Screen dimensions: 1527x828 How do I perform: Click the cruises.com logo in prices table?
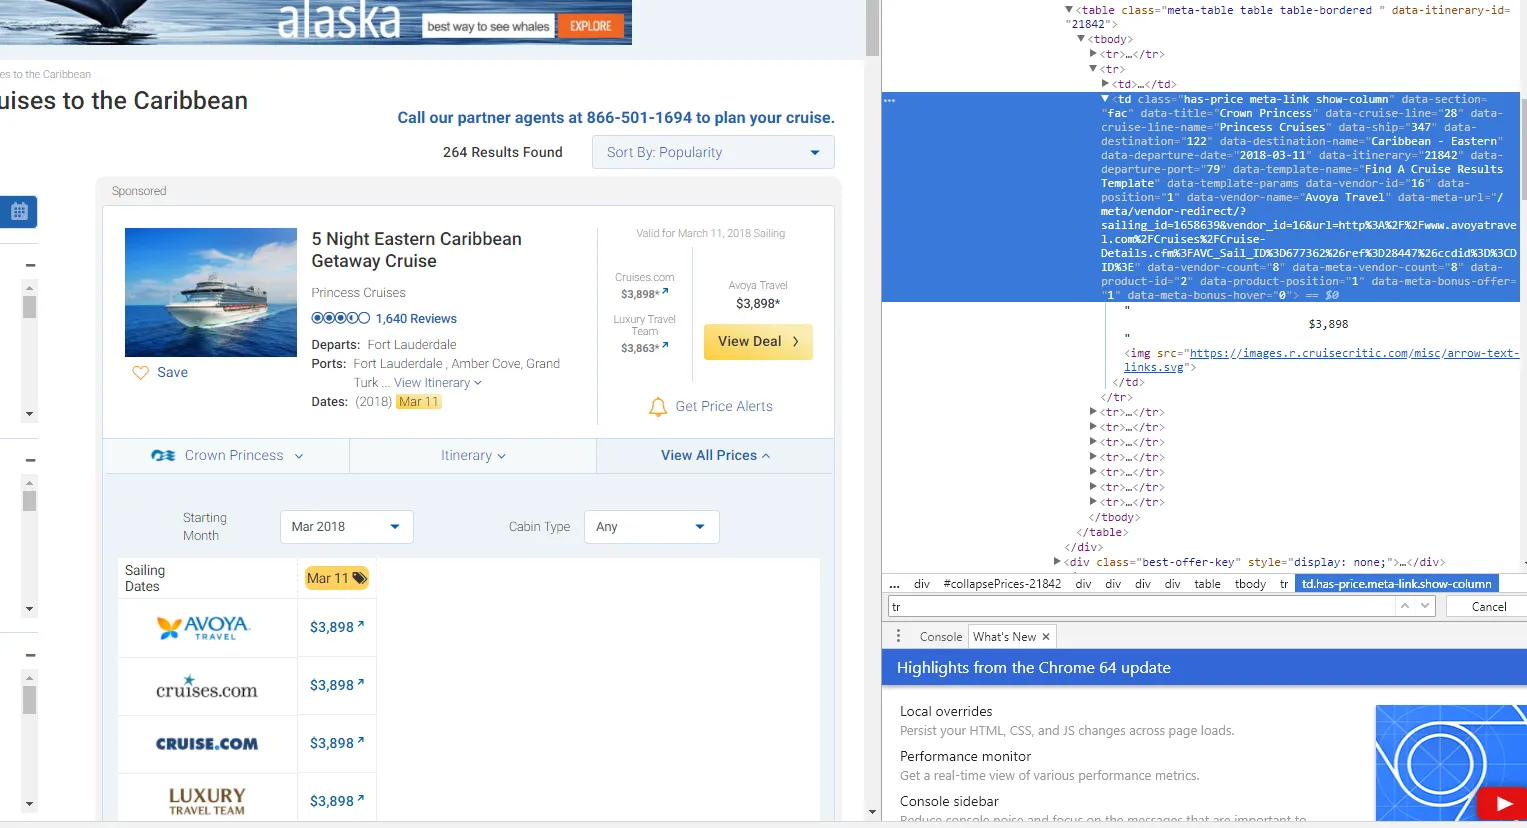click(x=206, y=687)
